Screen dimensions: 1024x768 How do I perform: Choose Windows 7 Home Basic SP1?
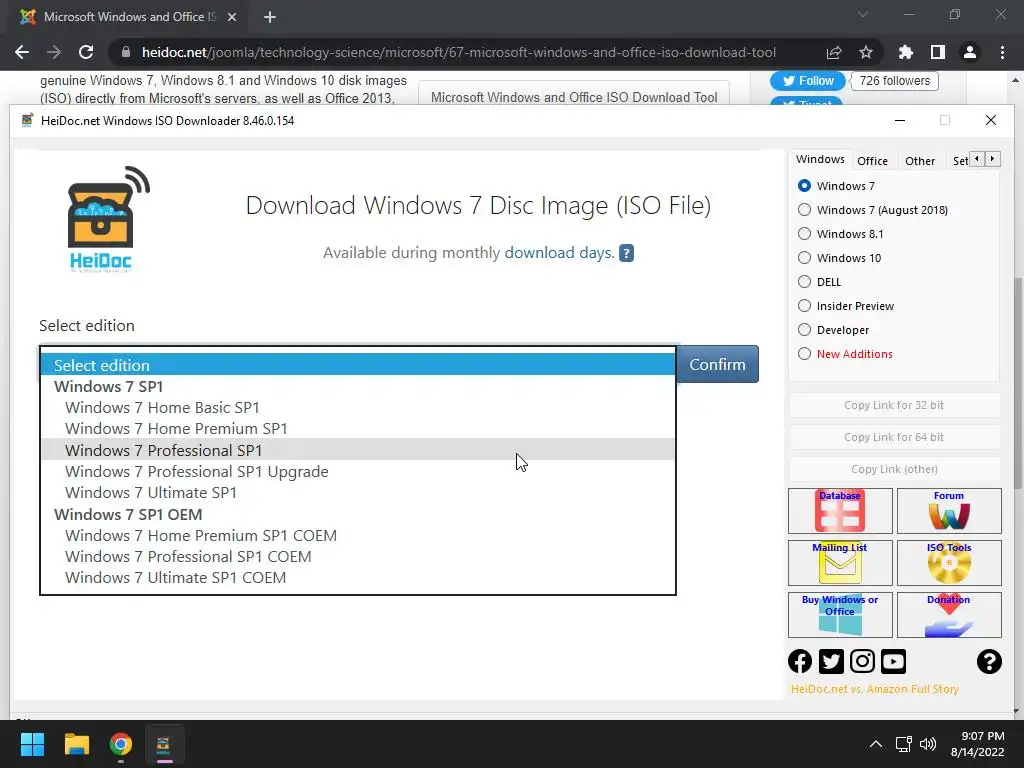pyautogui.click(x=358, y=408)
